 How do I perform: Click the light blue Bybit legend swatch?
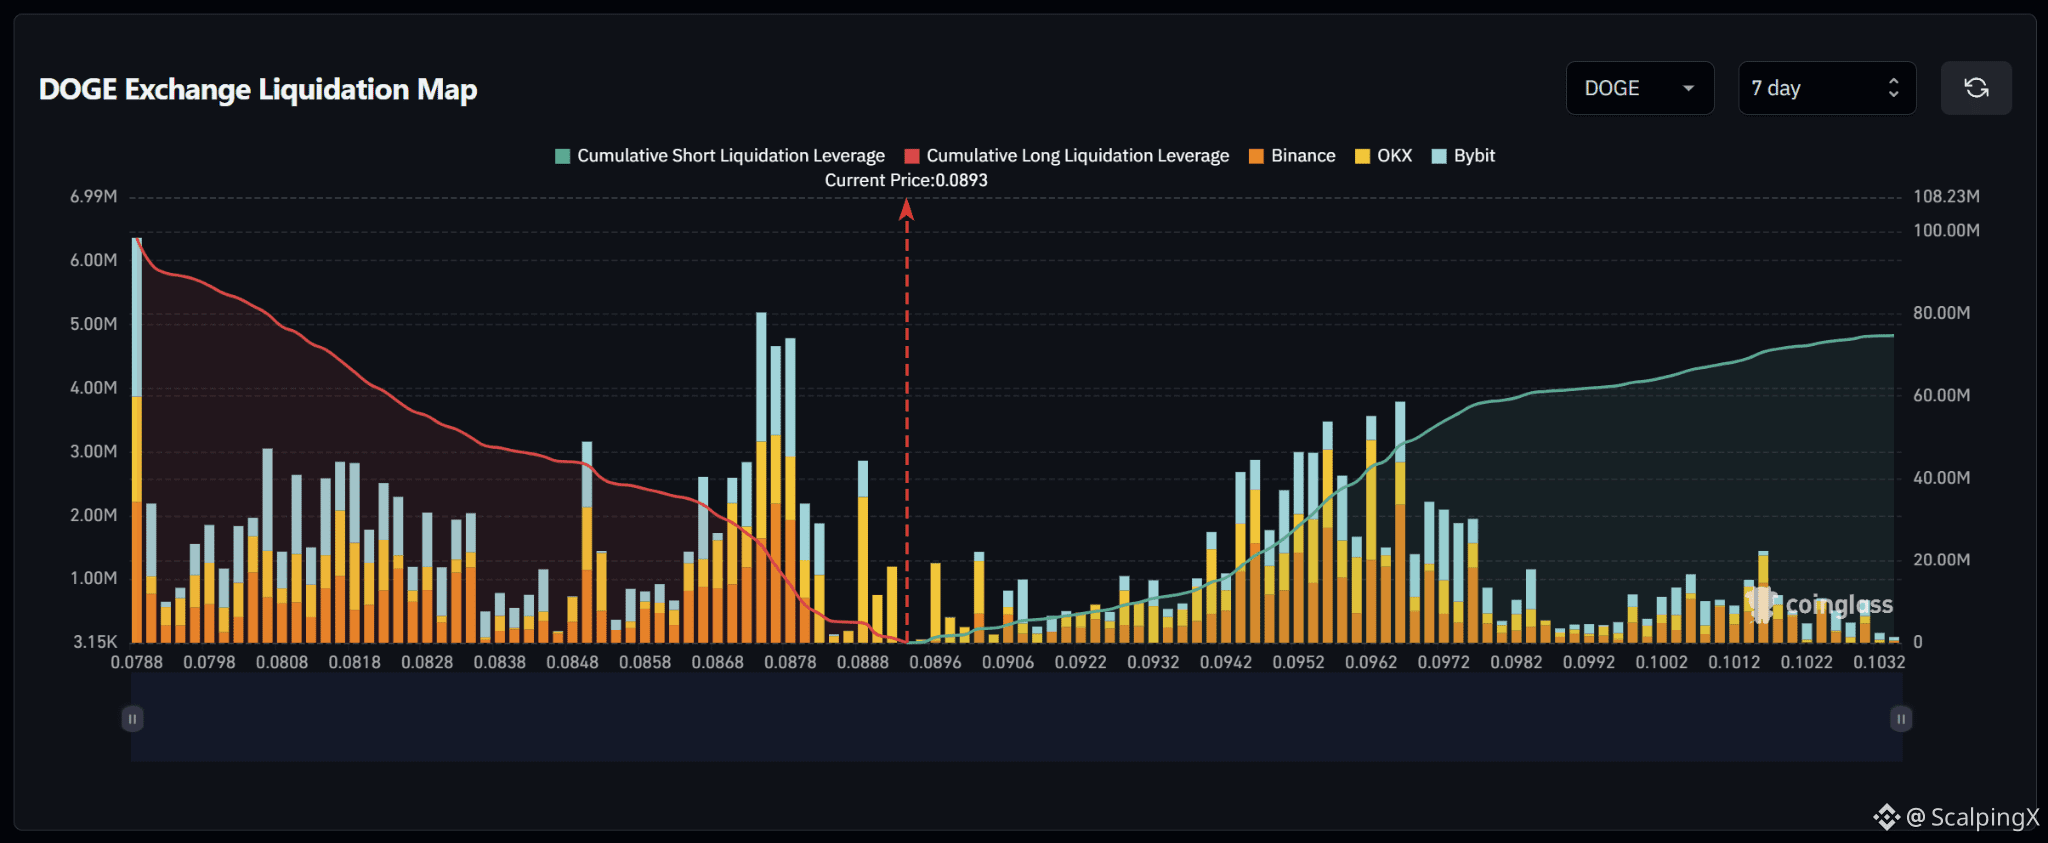pyautogui.click(x=1439, y=156)
